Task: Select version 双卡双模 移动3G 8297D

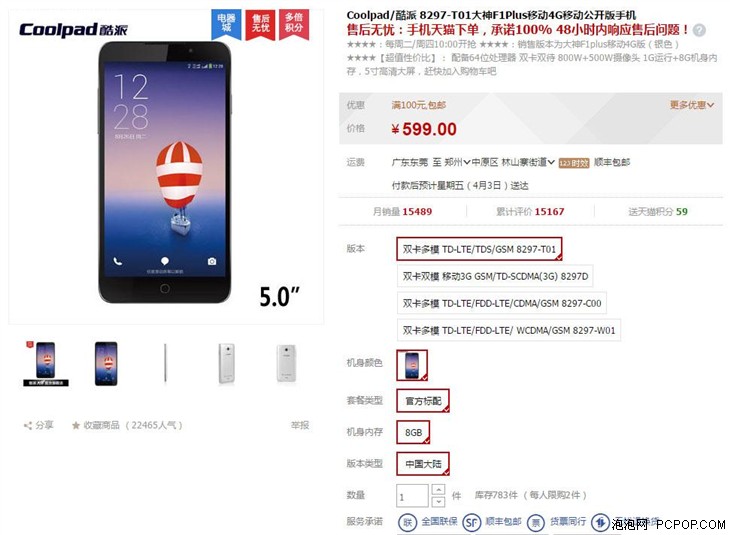Action: 494,276
